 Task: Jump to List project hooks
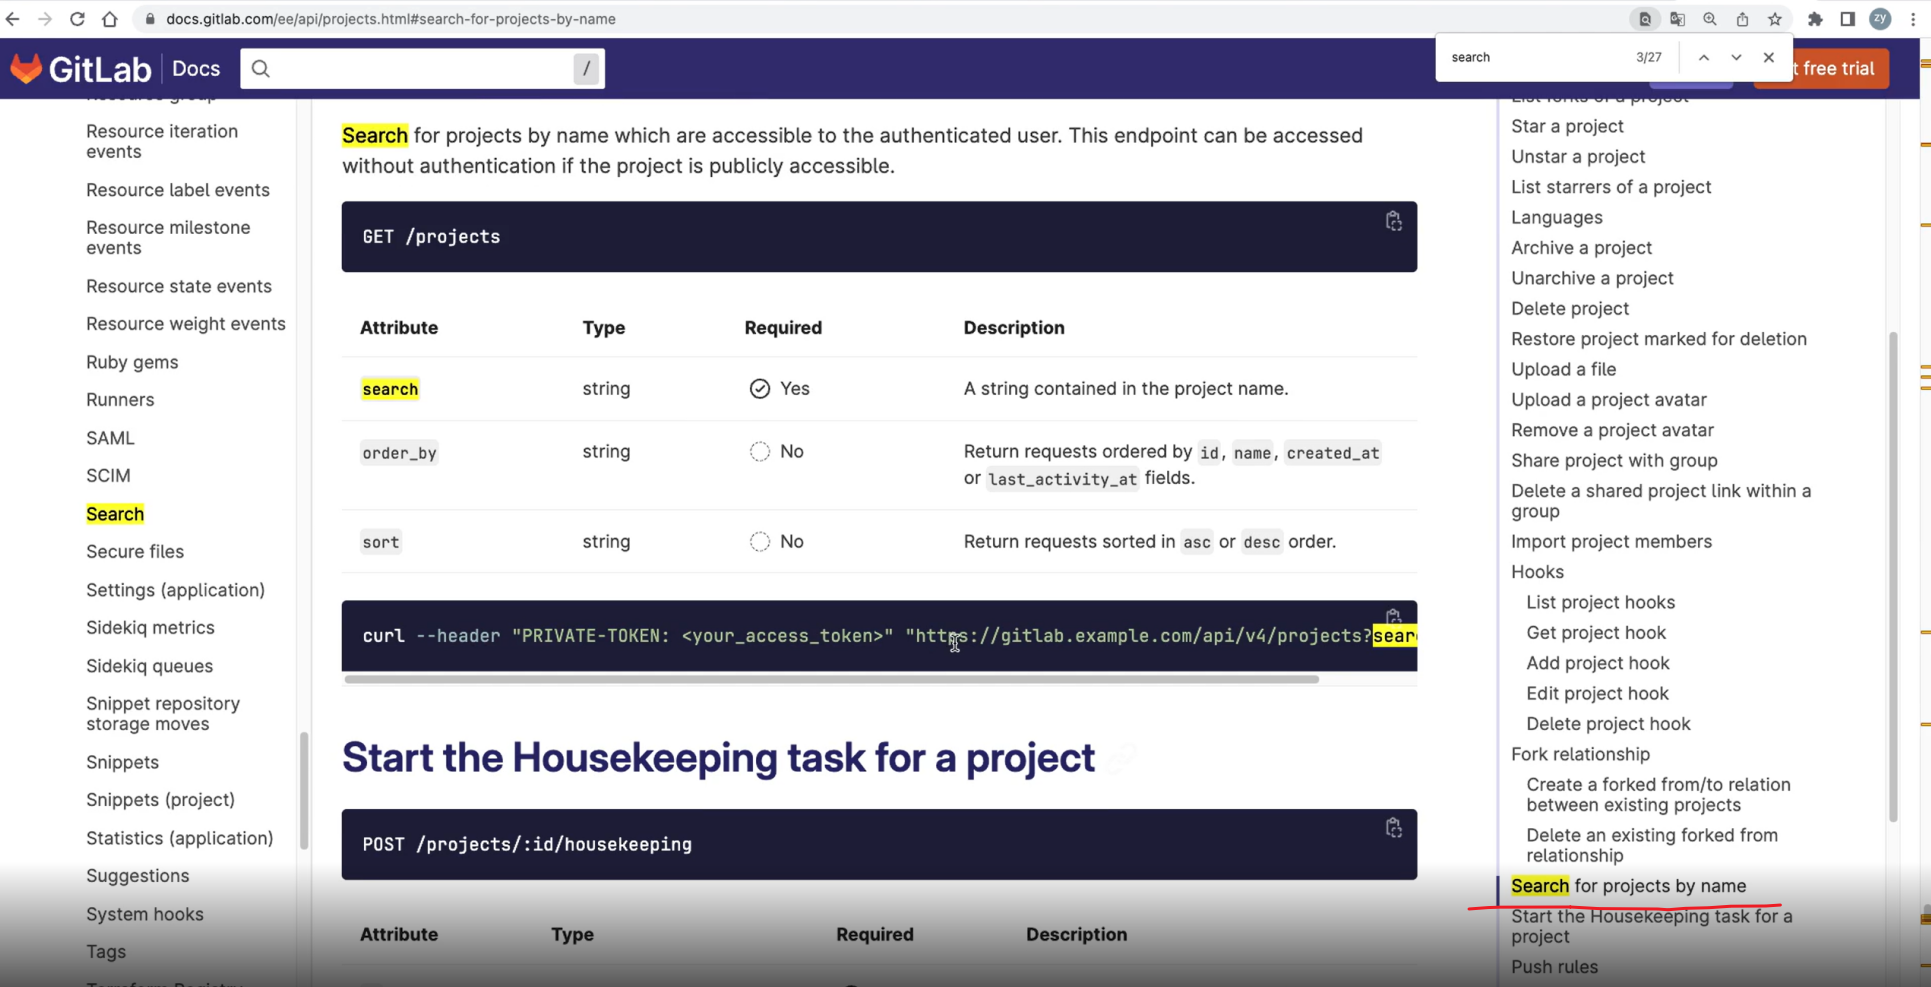[x=1600, y=603]
